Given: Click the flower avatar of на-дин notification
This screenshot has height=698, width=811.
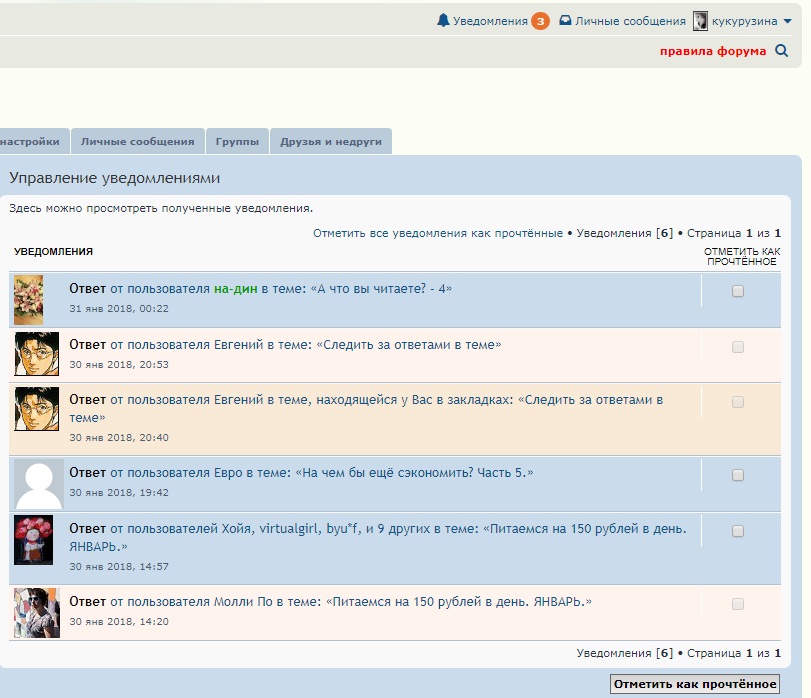Looking at the screenshot, I should point(29,300).
